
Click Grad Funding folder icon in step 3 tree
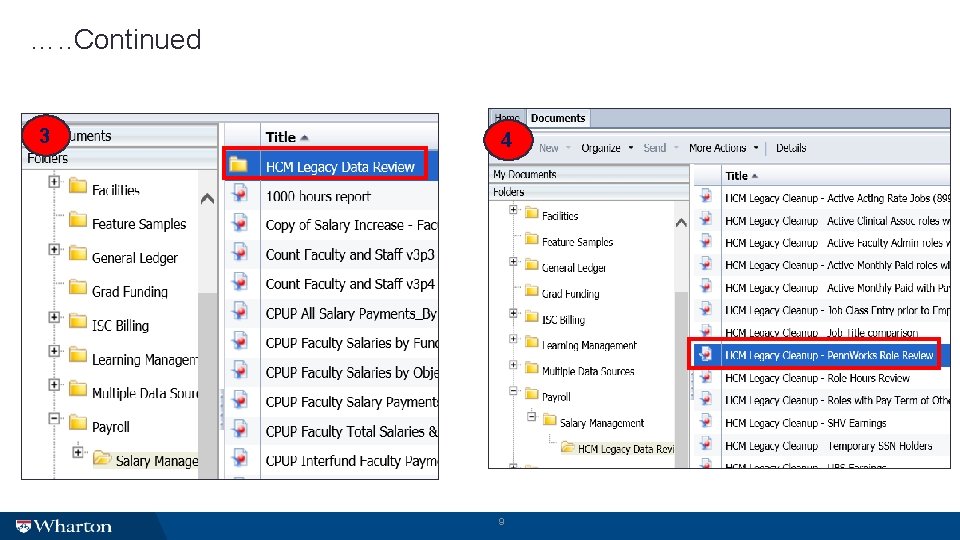[x=78, y=287]
